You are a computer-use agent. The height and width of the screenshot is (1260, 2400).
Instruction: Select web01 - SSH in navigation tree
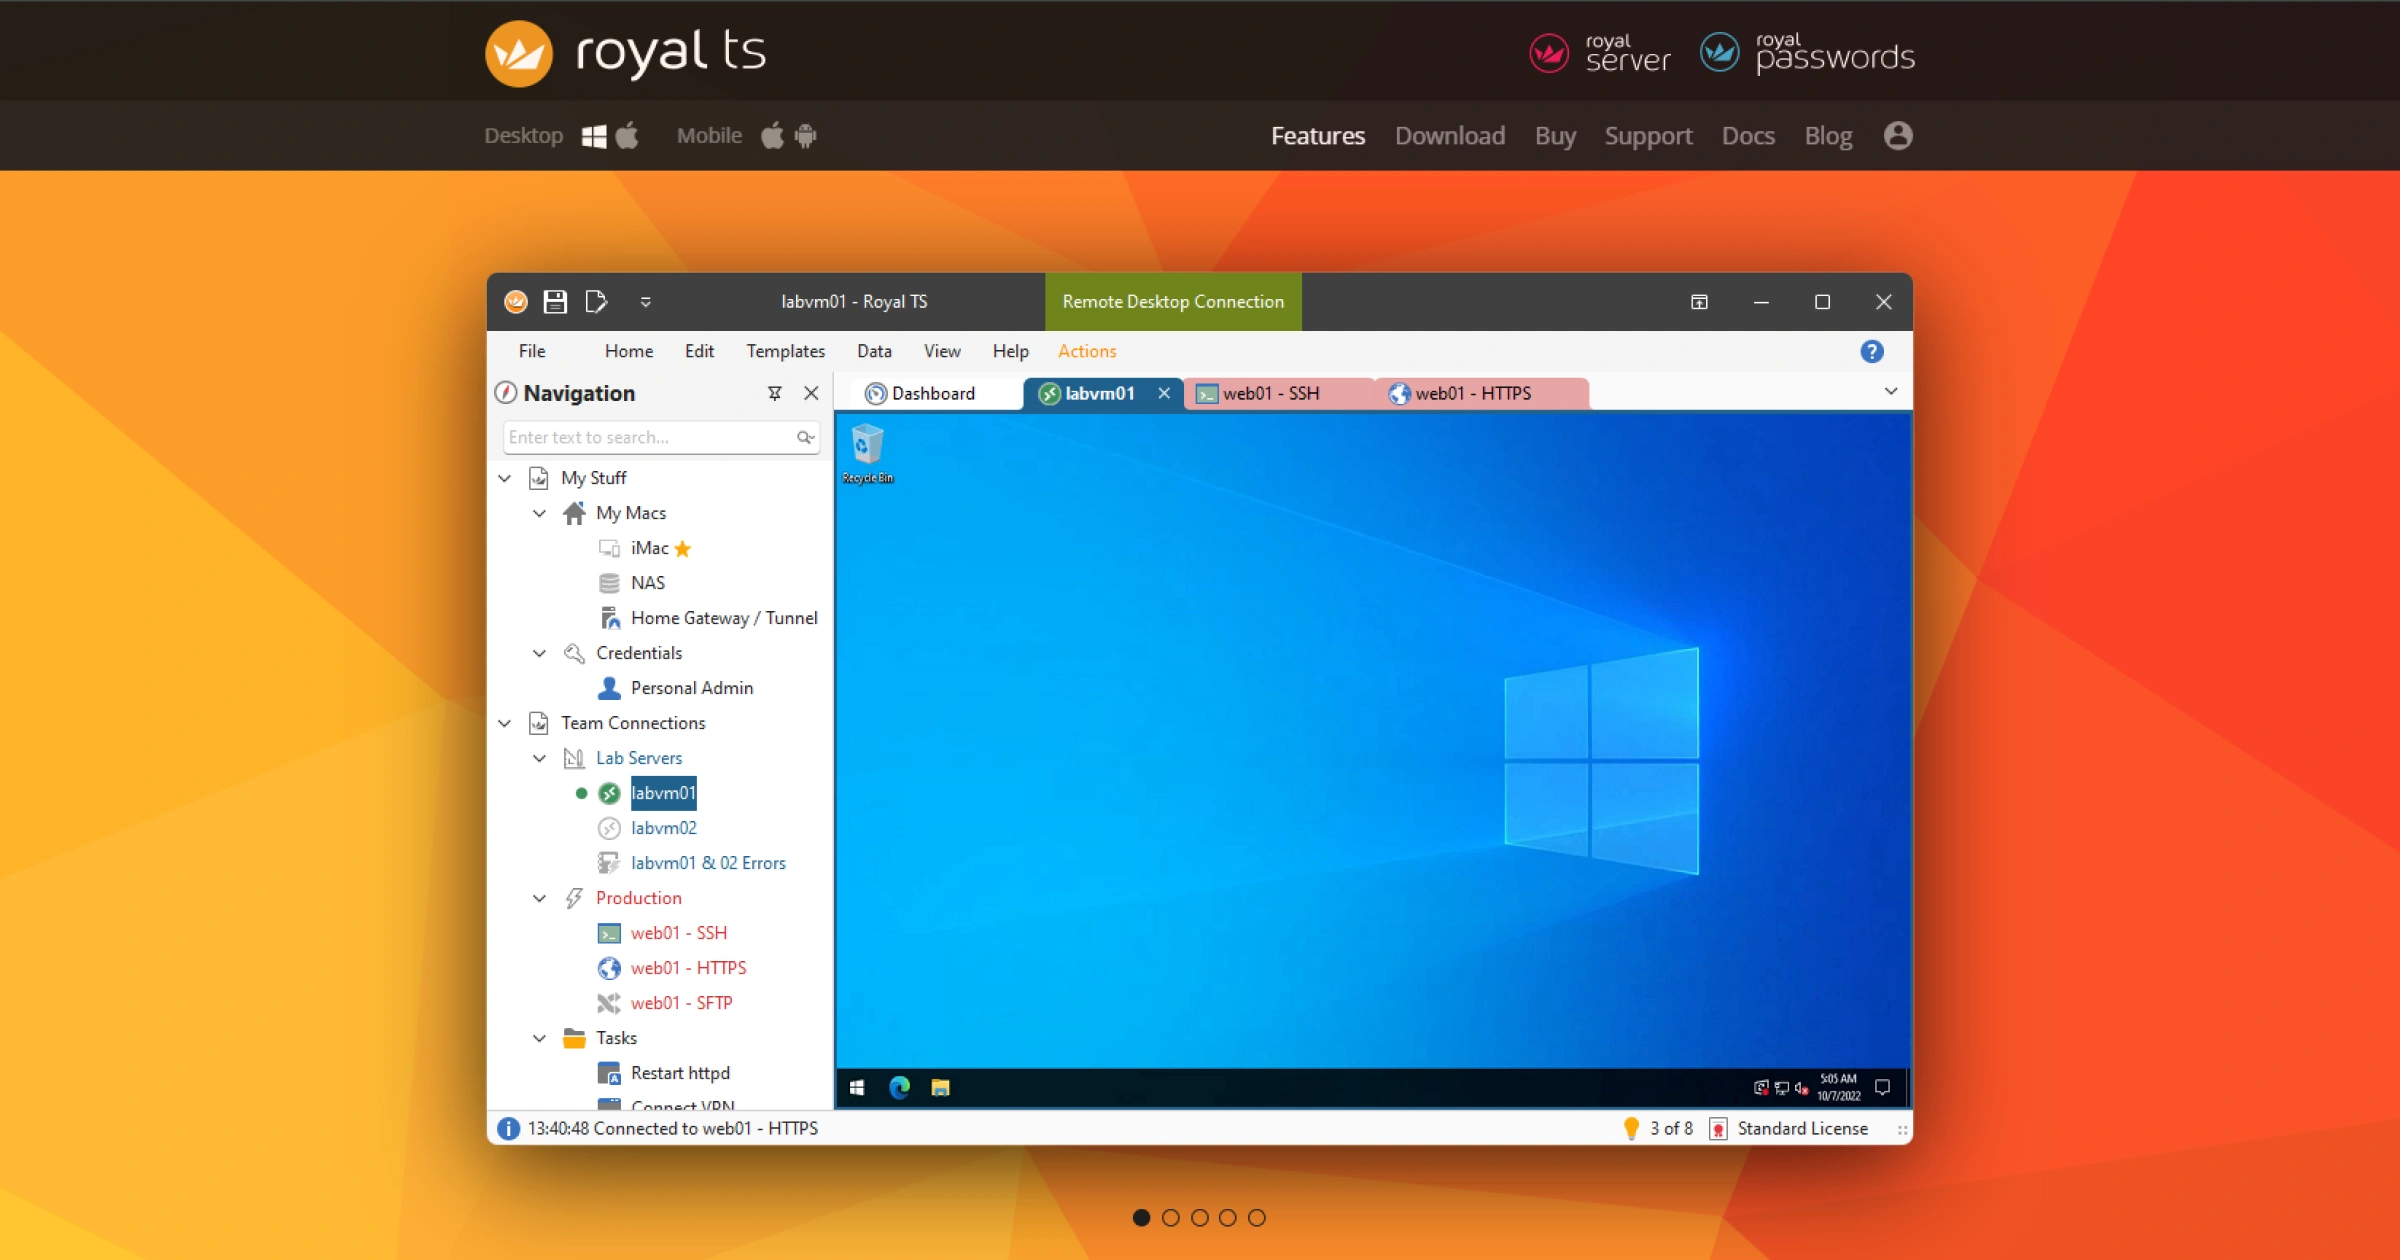click(678, 933)
